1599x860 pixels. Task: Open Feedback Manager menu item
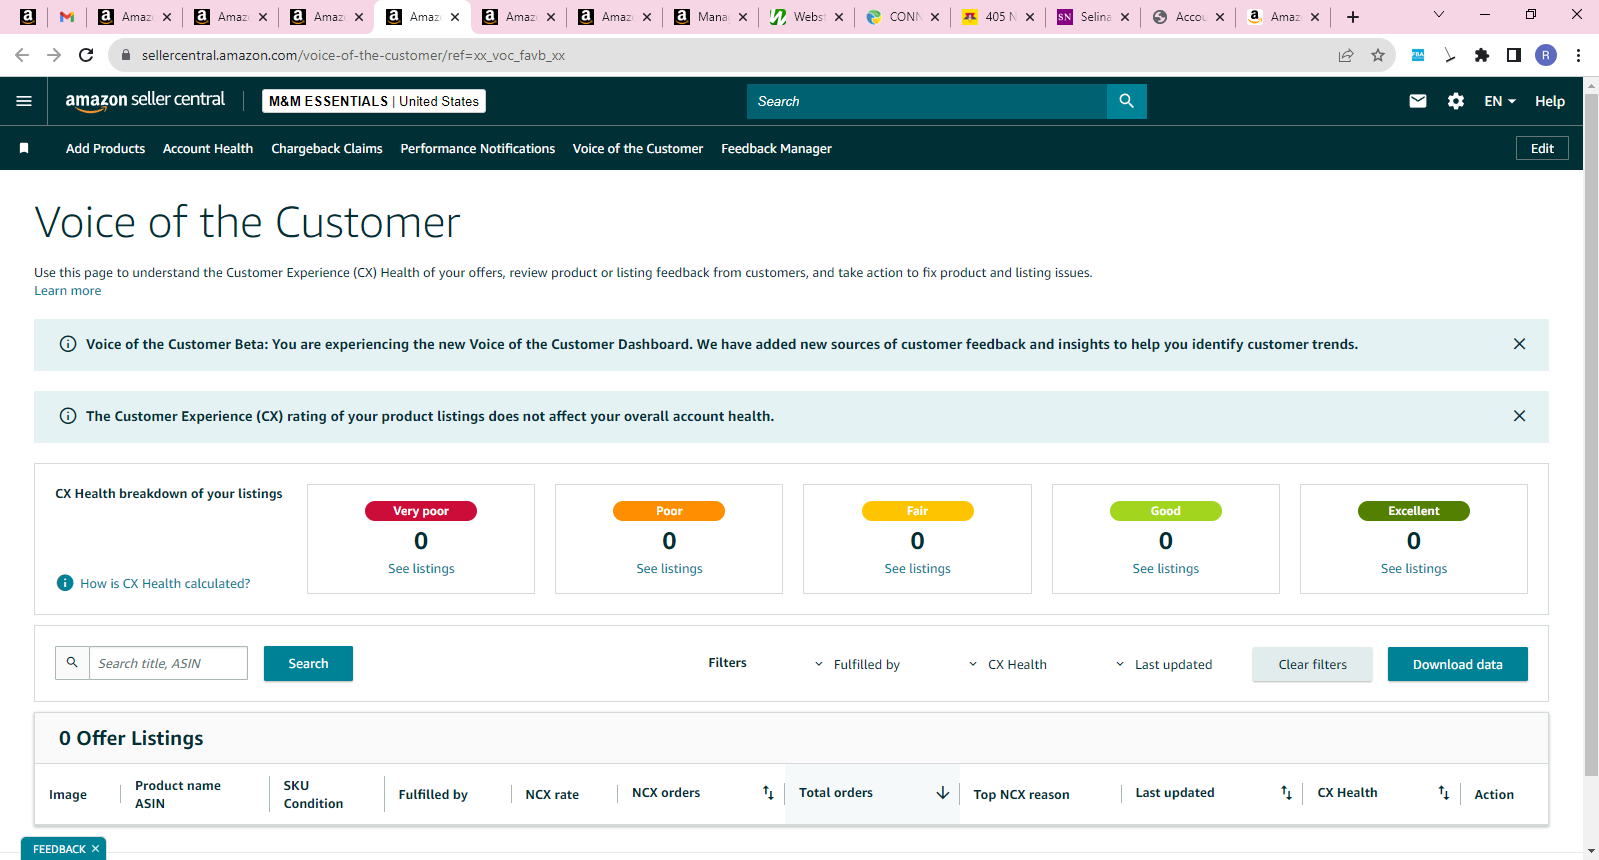pos(776,148)
